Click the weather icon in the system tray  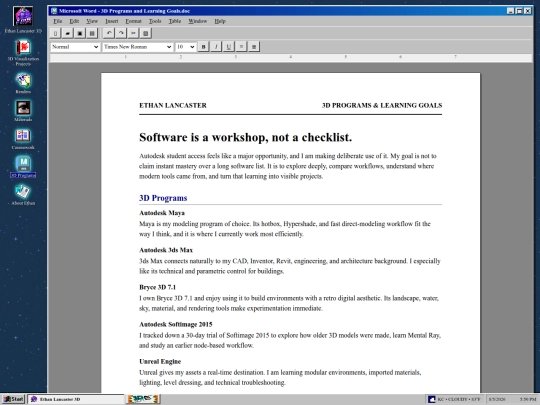[431, 399]
